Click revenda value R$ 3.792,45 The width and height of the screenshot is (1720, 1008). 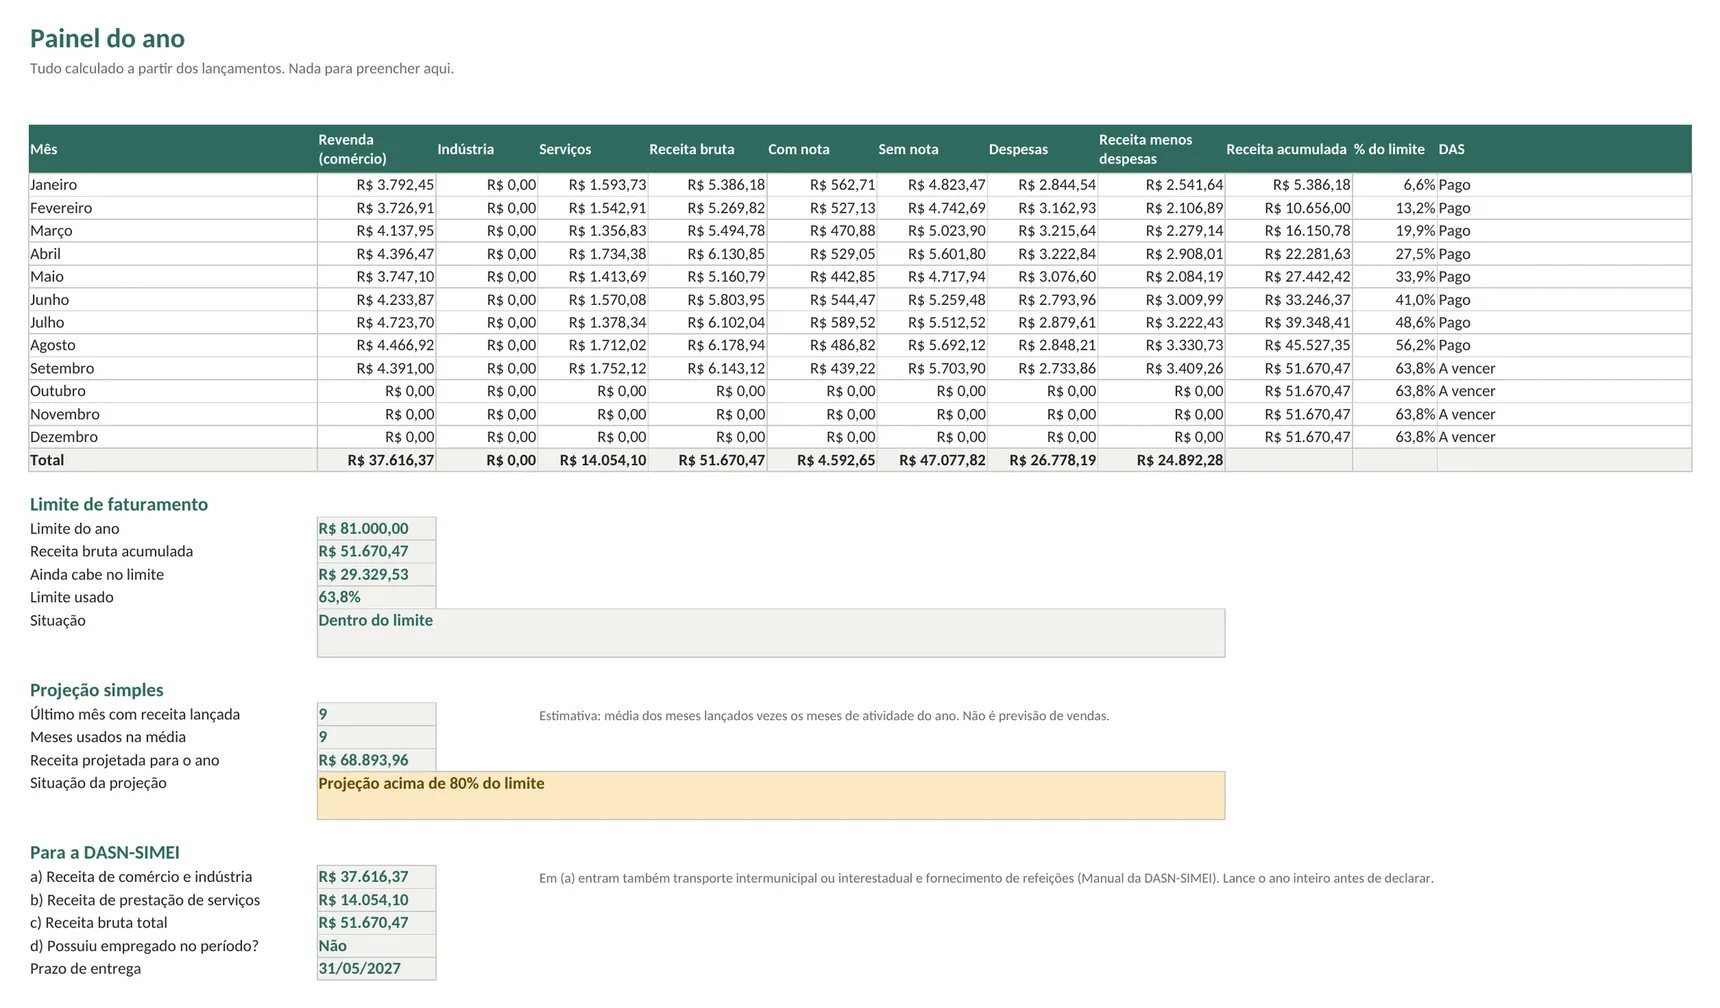[x=376, y=185]
